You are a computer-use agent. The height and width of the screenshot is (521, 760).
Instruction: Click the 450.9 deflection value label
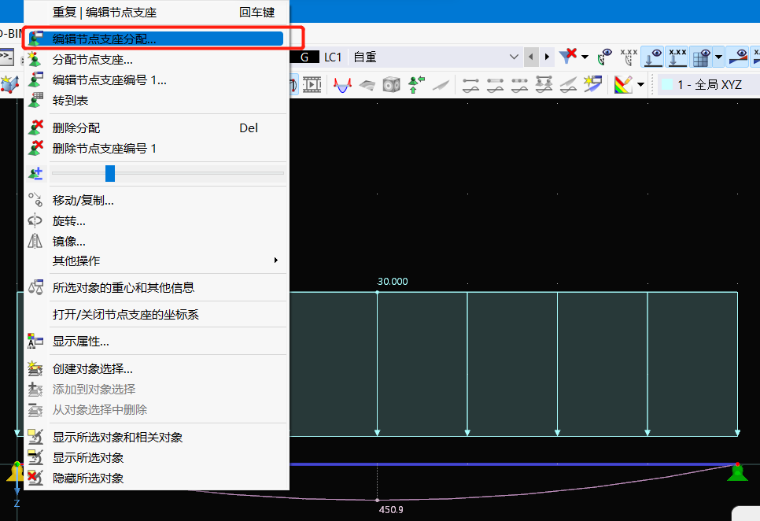391,509
